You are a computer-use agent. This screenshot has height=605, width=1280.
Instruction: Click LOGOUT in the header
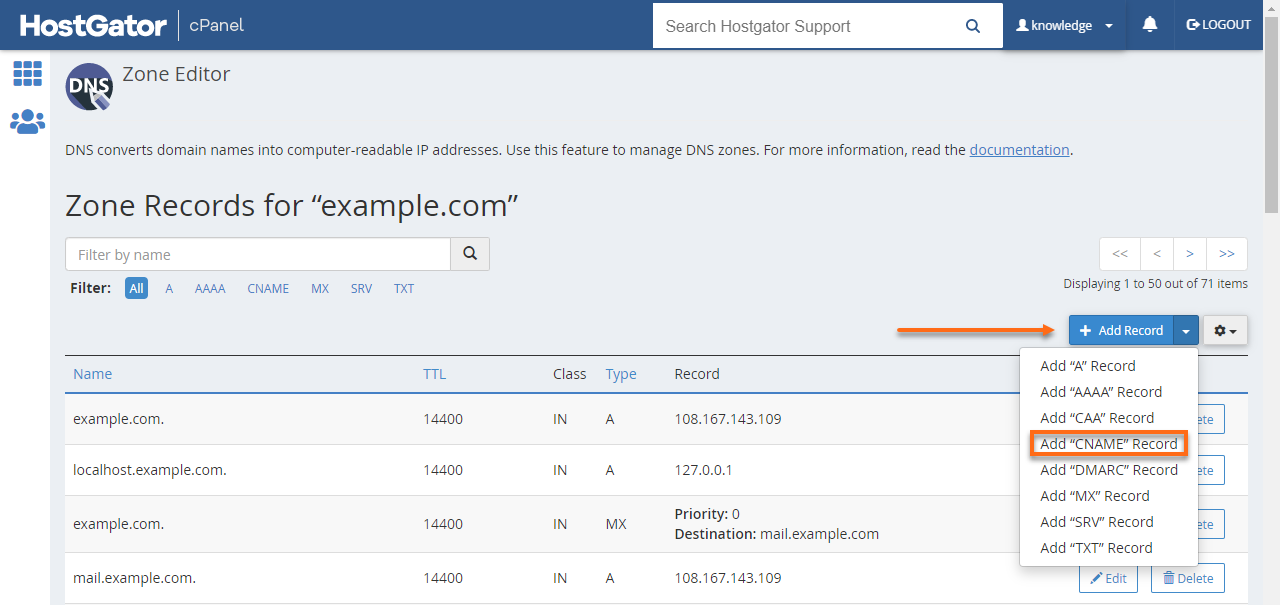(1218, 25)
